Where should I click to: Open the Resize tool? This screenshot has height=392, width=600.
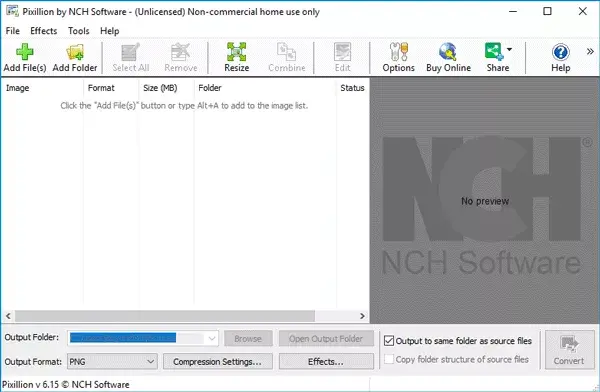(x=236, y=57)
